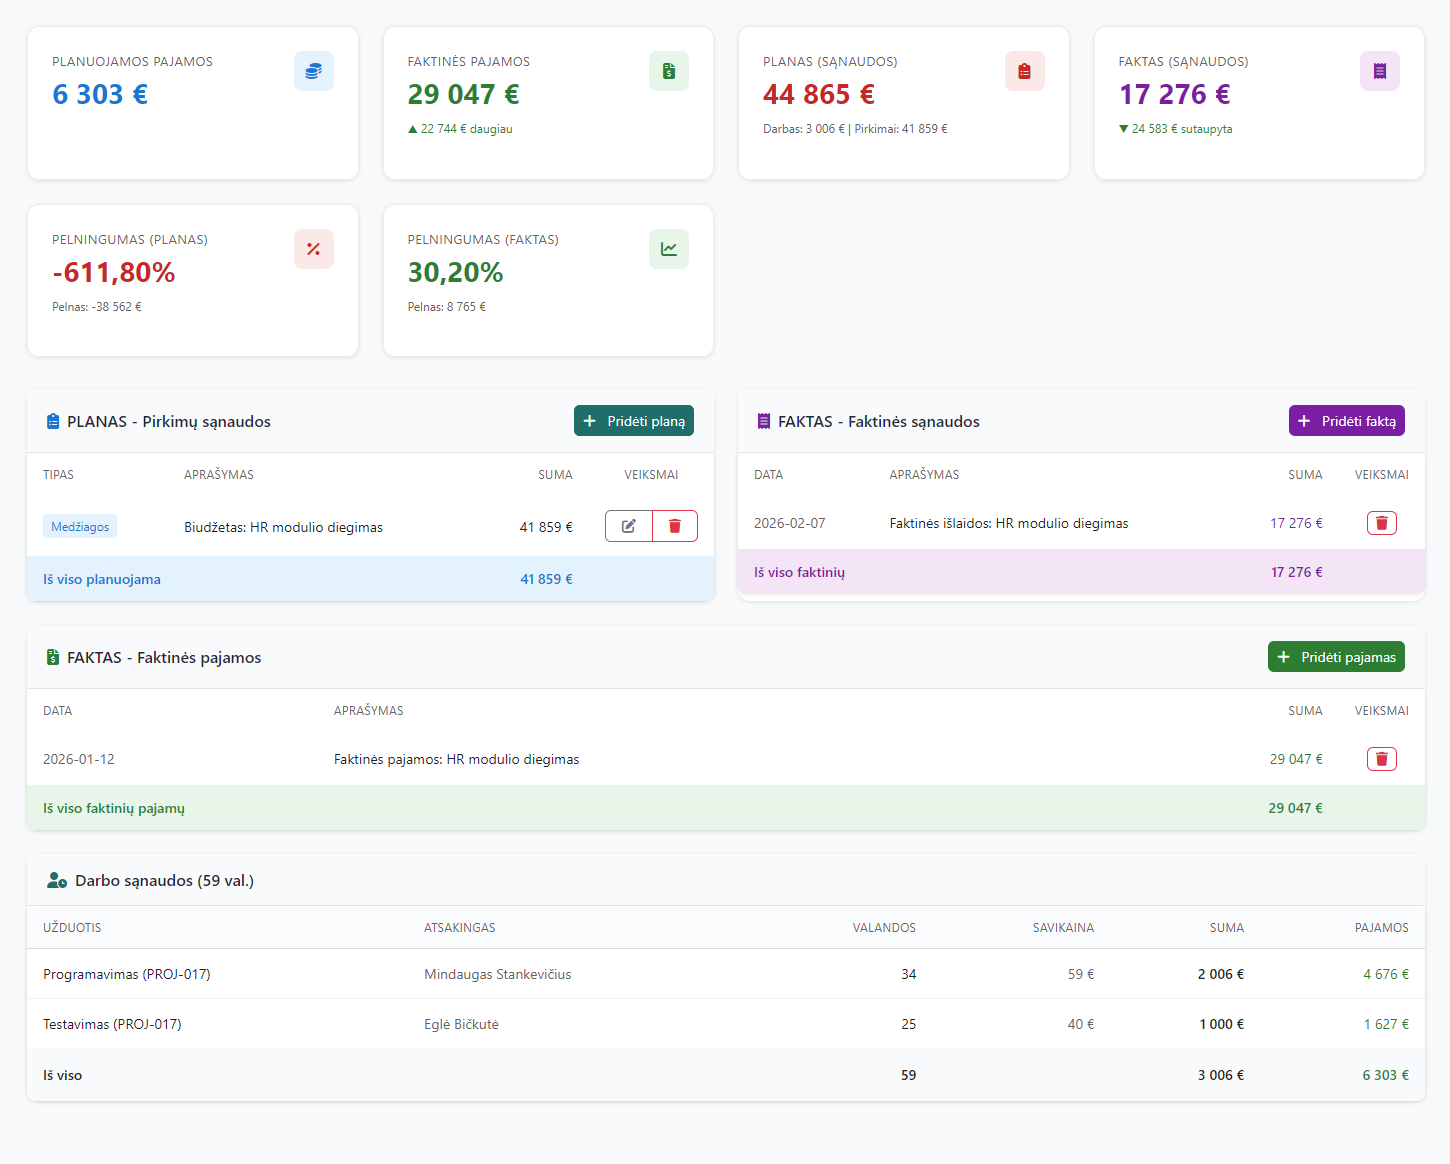Click the green invoice icon in Faktinės pajamos card
Image resolution: width=1450 pixels, height=1164 pixels.
click(x=668, y=71)
